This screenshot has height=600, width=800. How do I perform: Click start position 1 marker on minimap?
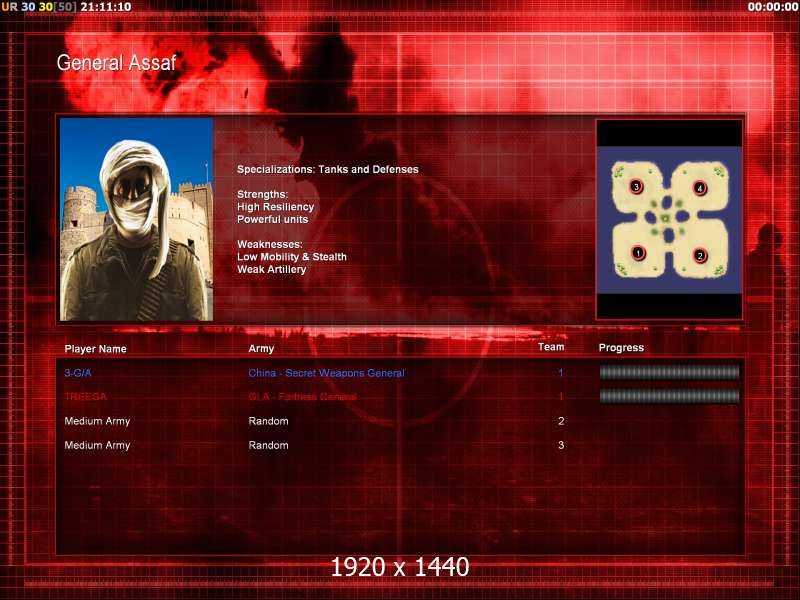pyautogui.click(x=638, y=253)
